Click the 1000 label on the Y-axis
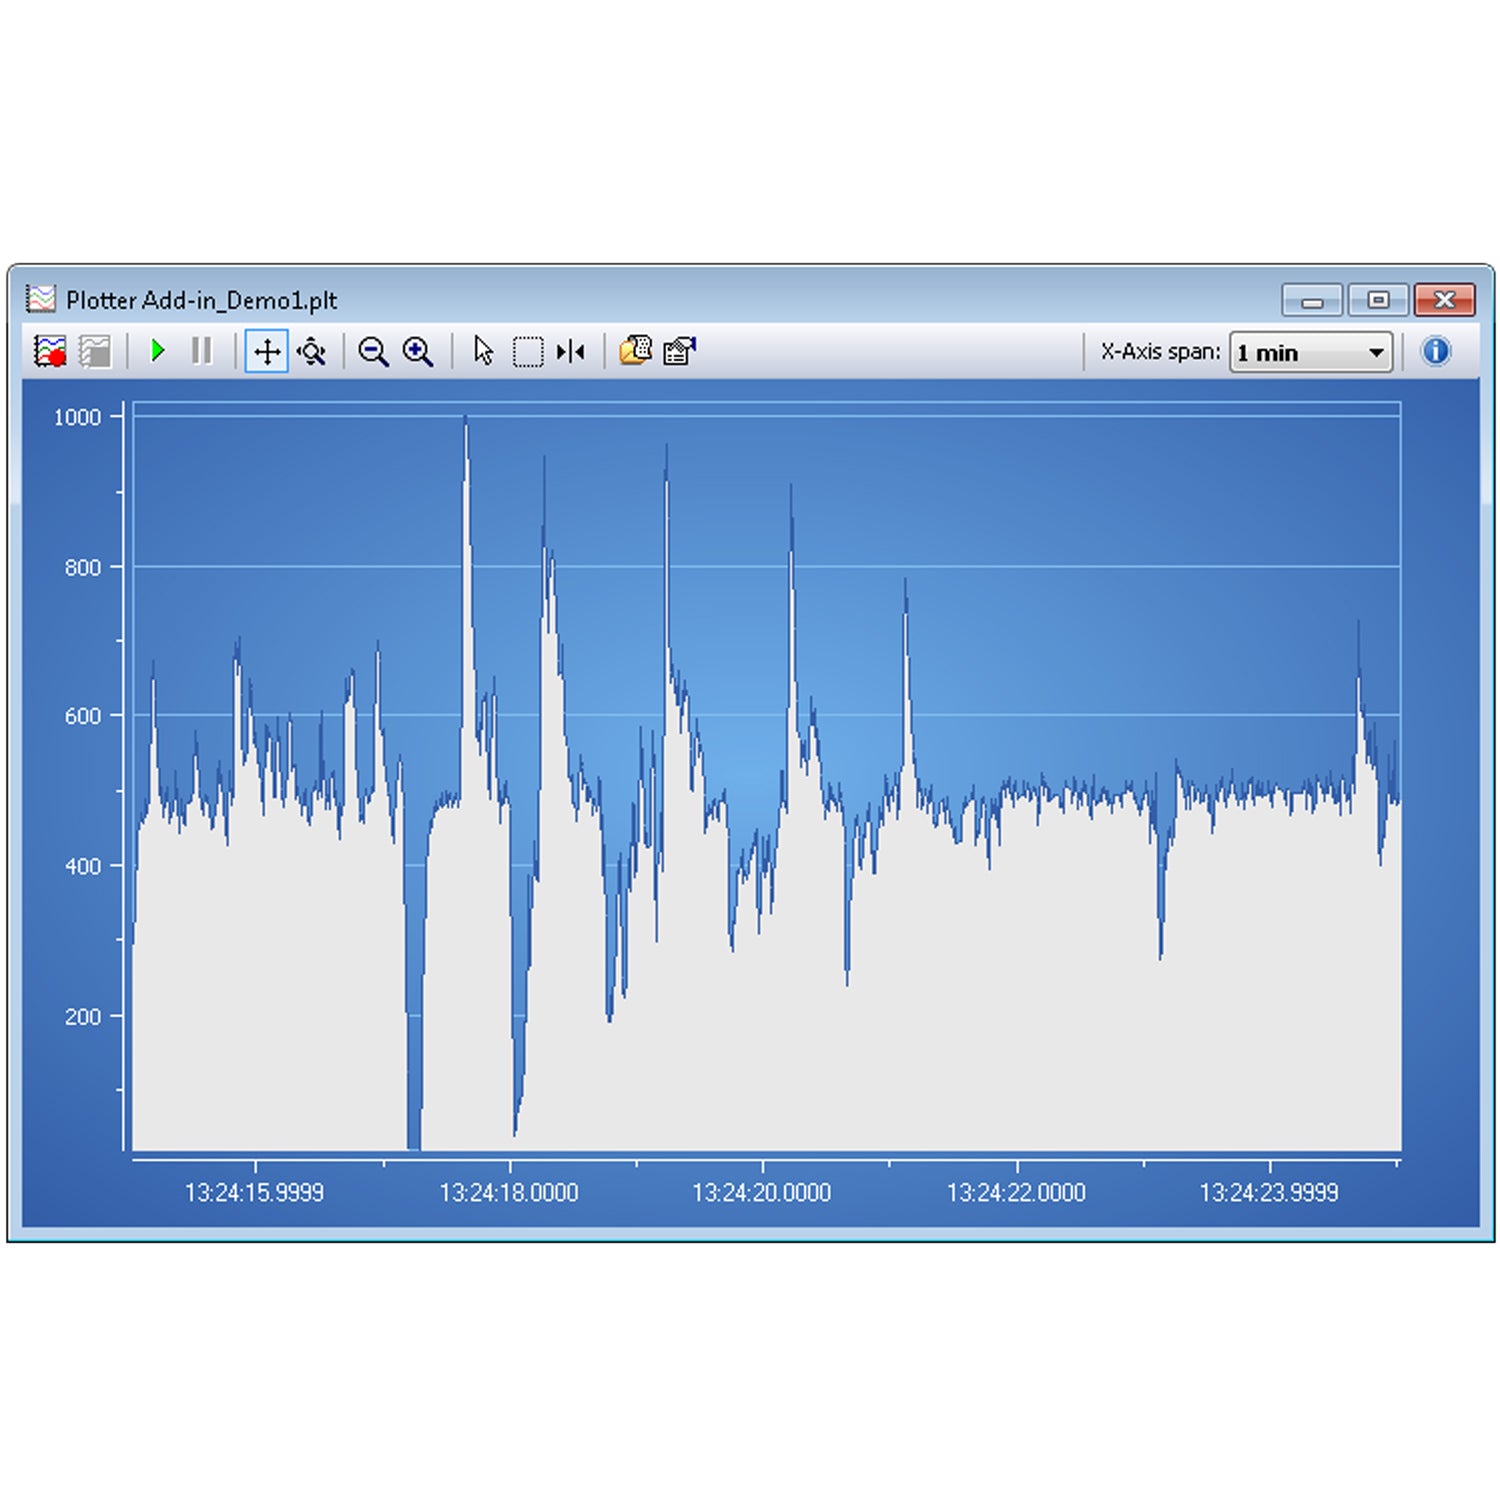The height and width of the screenshot is (1500, 1500). click(78, 417)
